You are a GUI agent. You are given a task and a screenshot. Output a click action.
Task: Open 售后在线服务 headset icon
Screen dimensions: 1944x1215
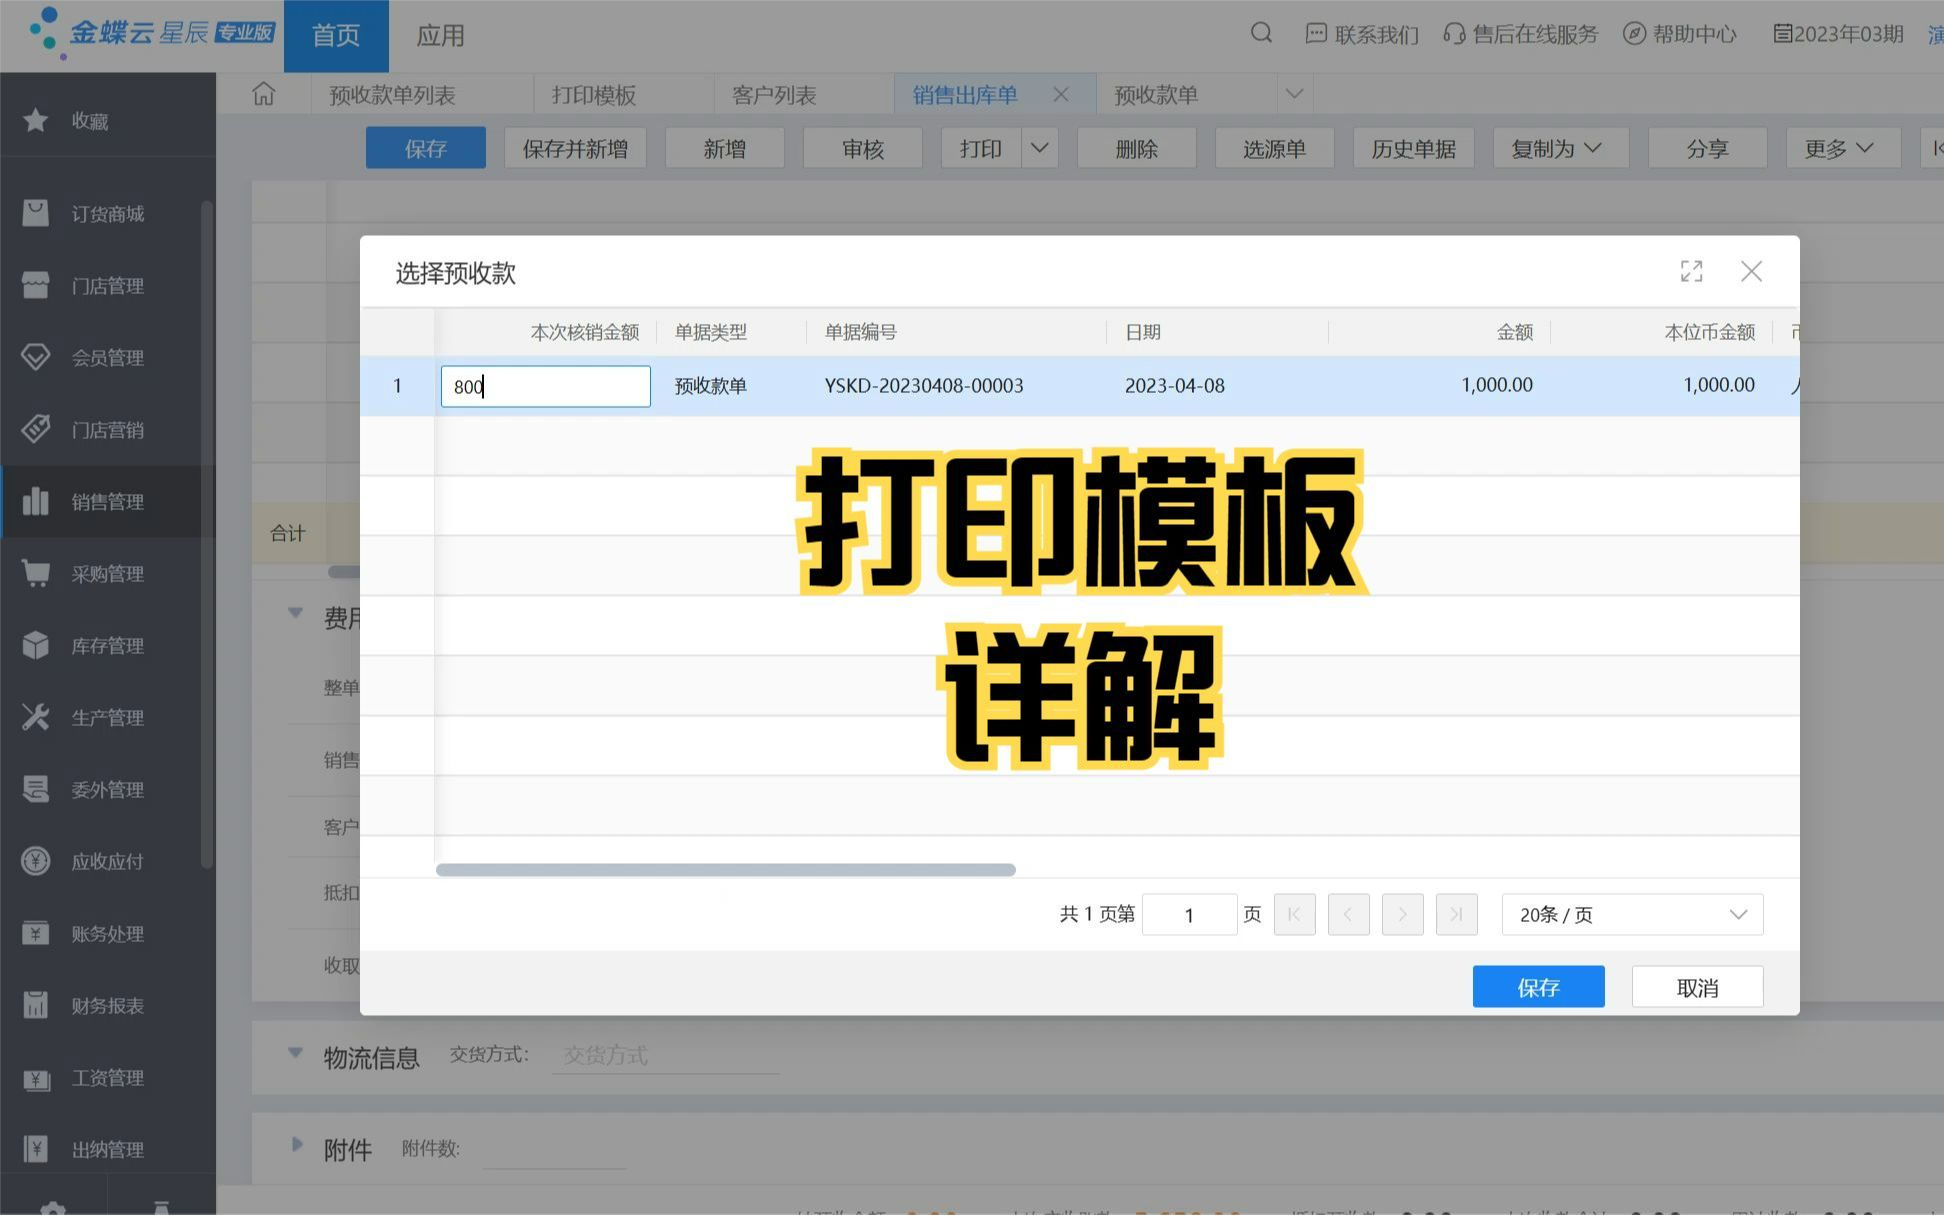(x=1454, y=34)
